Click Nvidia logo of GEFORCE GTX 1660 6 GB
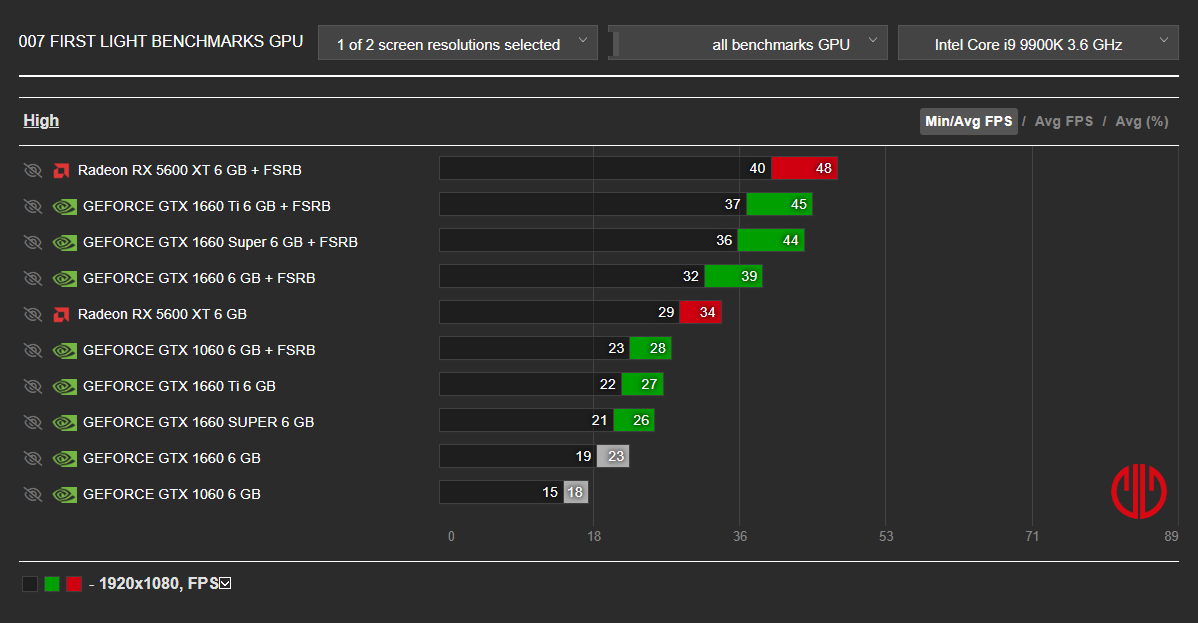This screenshot has height=623, width=1198. [64, 458]
